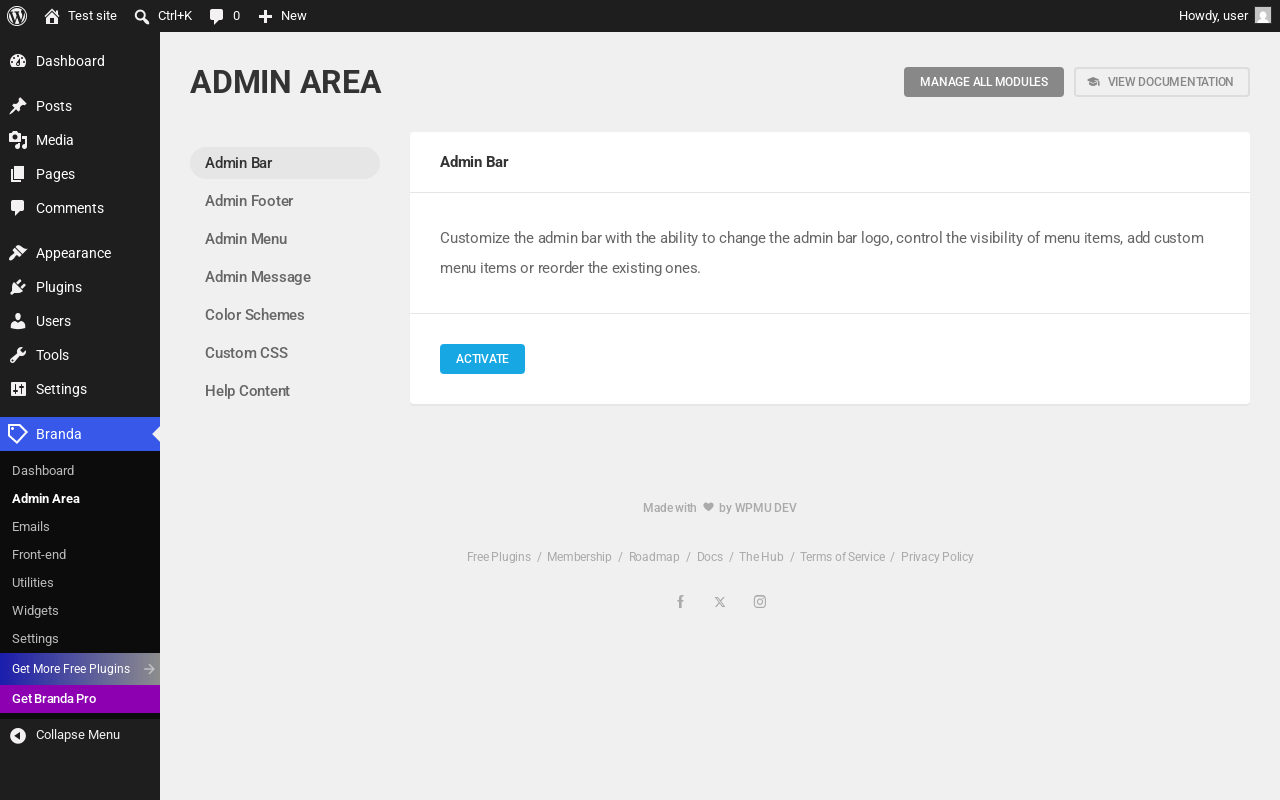
Task: Open Front-end in Branda submenu
Action: click(x=80, y=555)
